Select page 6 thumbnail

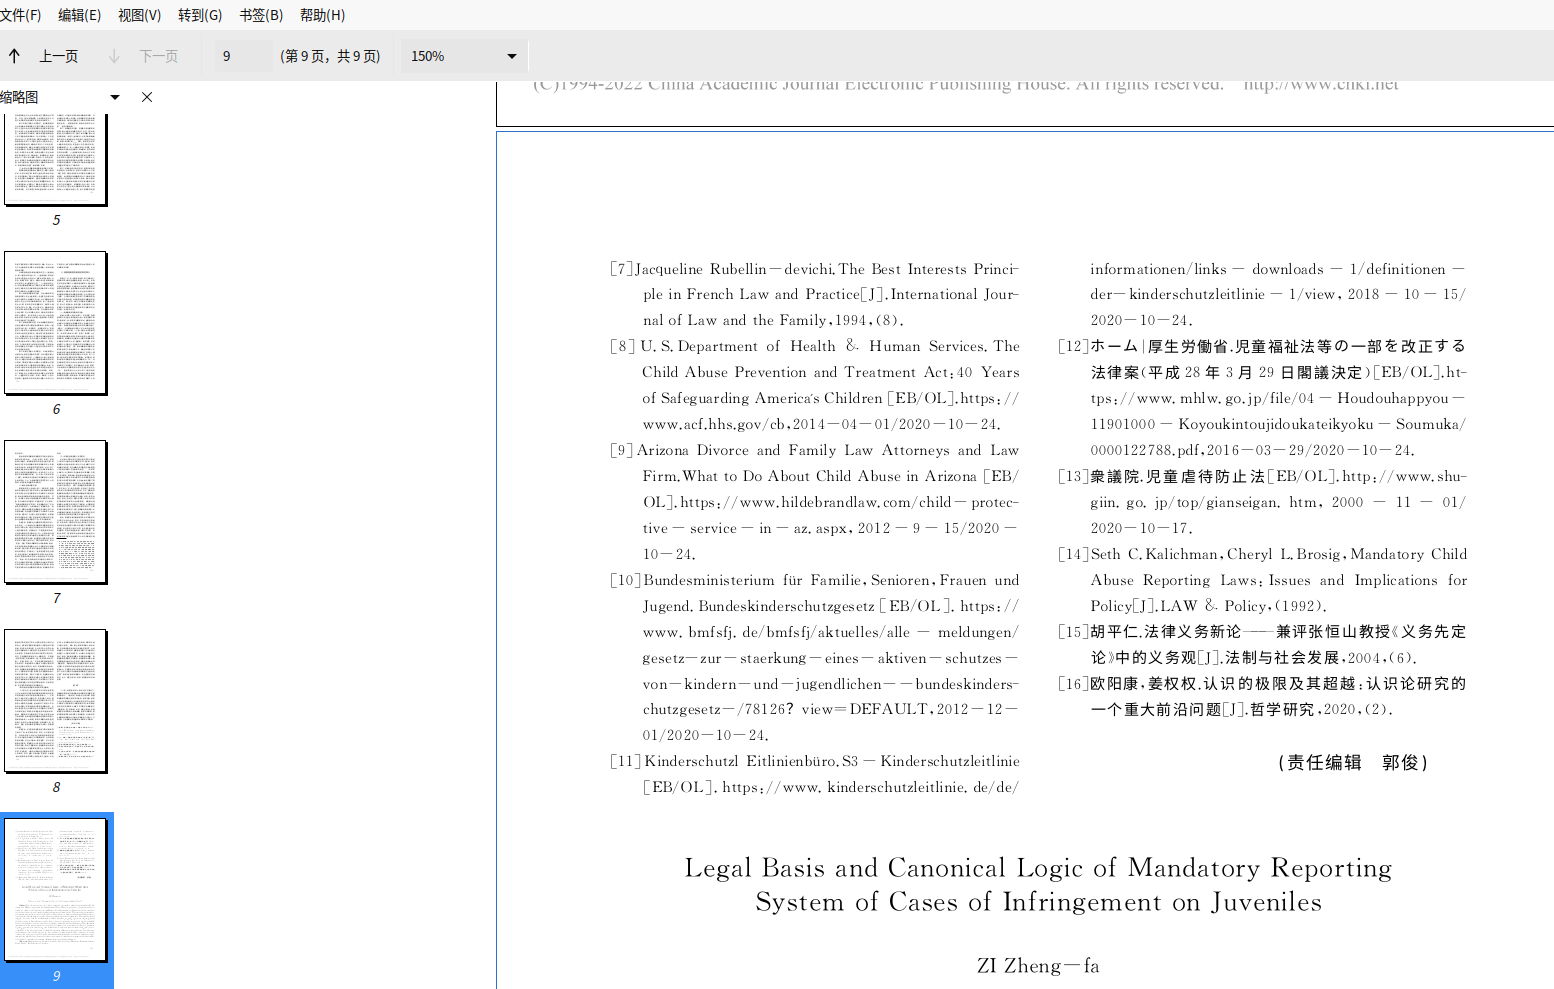pos(56,322)
